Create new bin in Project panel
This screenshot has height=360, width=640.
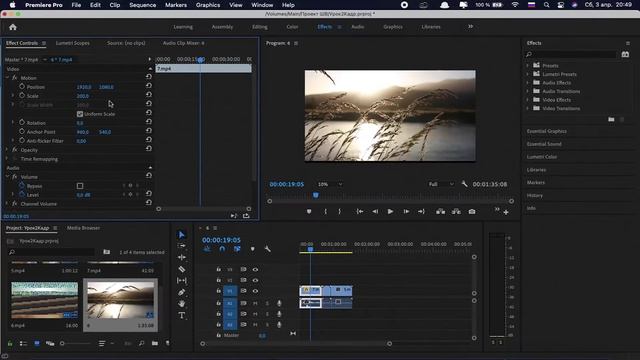pos(155,343)
